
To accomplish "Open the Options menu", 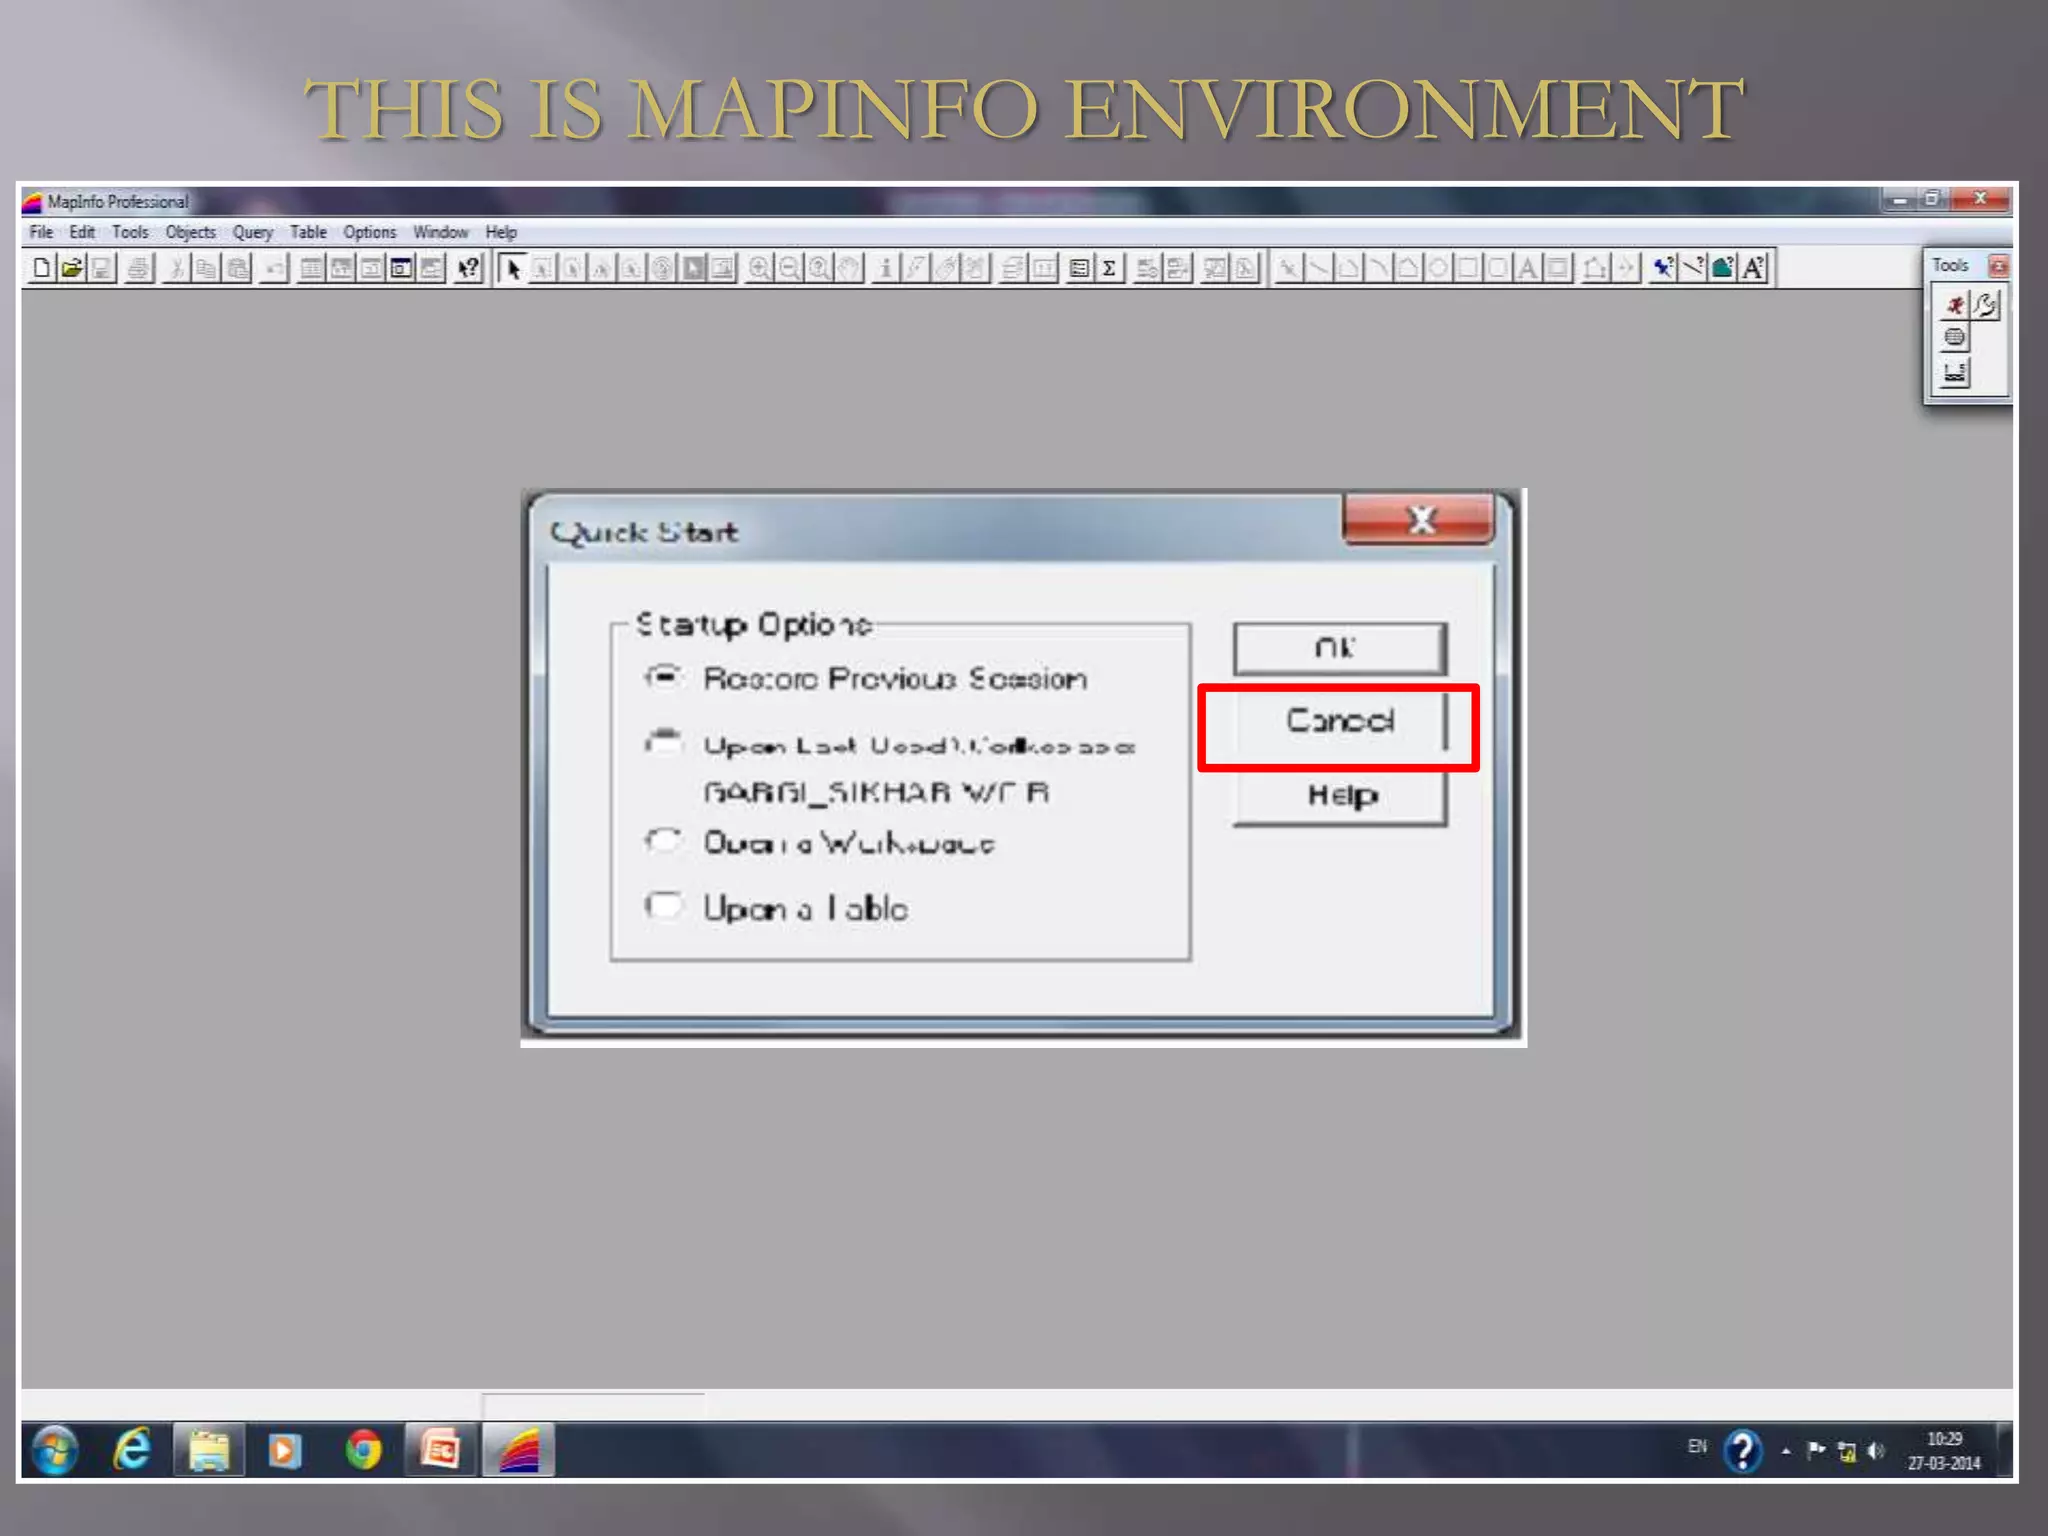I will click(x=370, y=232).
